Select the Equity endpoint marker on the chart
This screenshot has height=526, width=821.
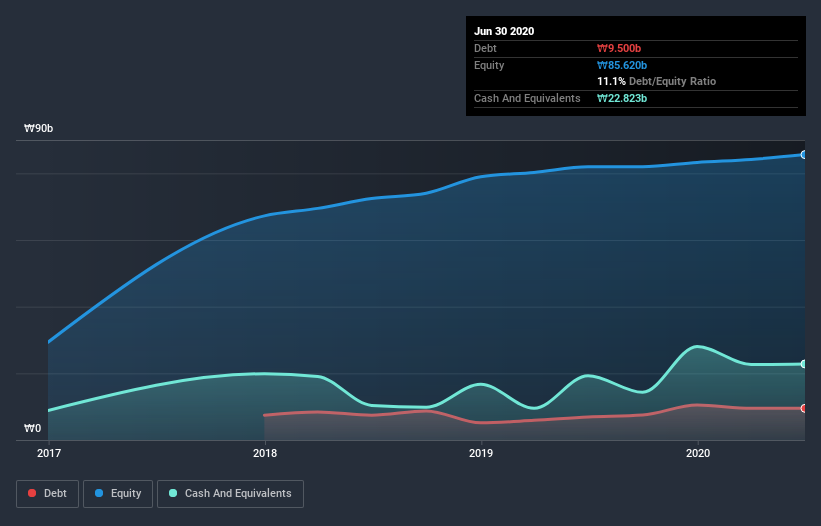click(x=804, y=155)
